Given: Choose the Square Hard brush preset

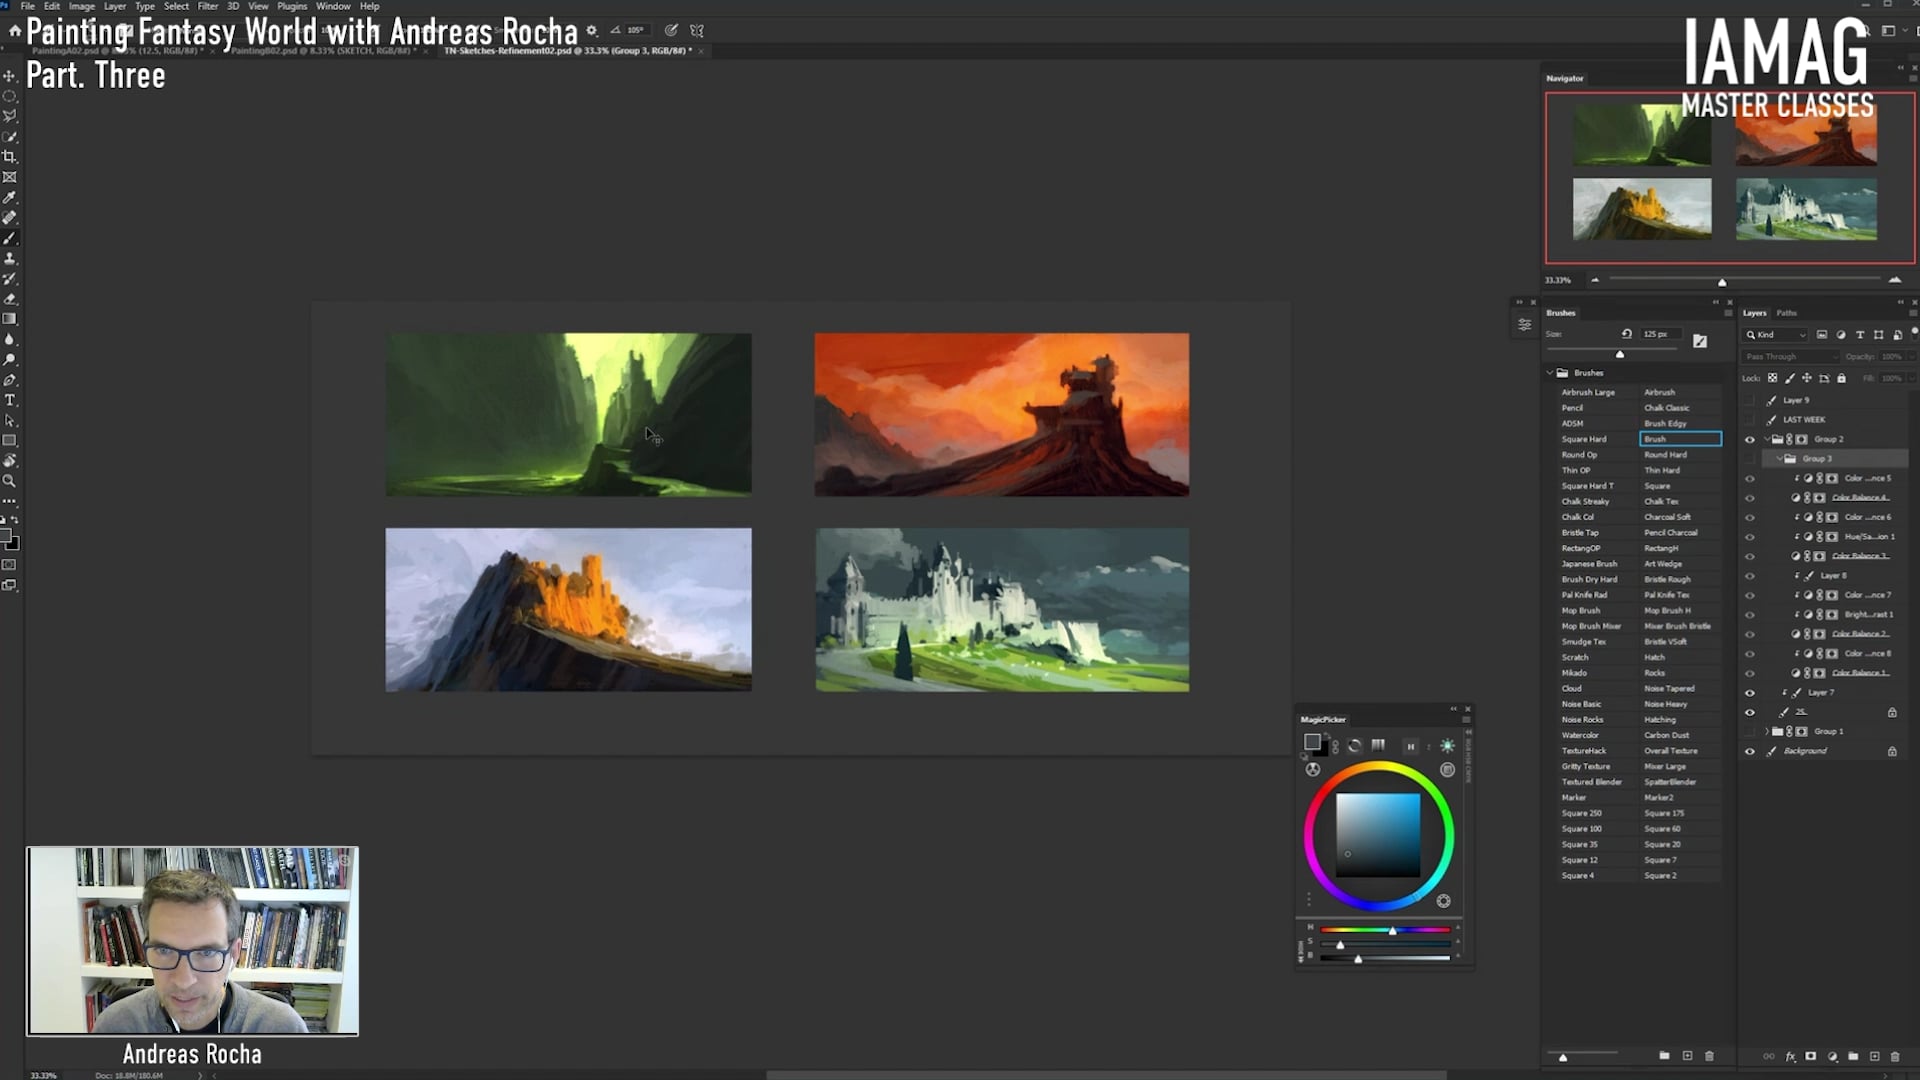Looking at the screenshot, I should click(1584, 439).
